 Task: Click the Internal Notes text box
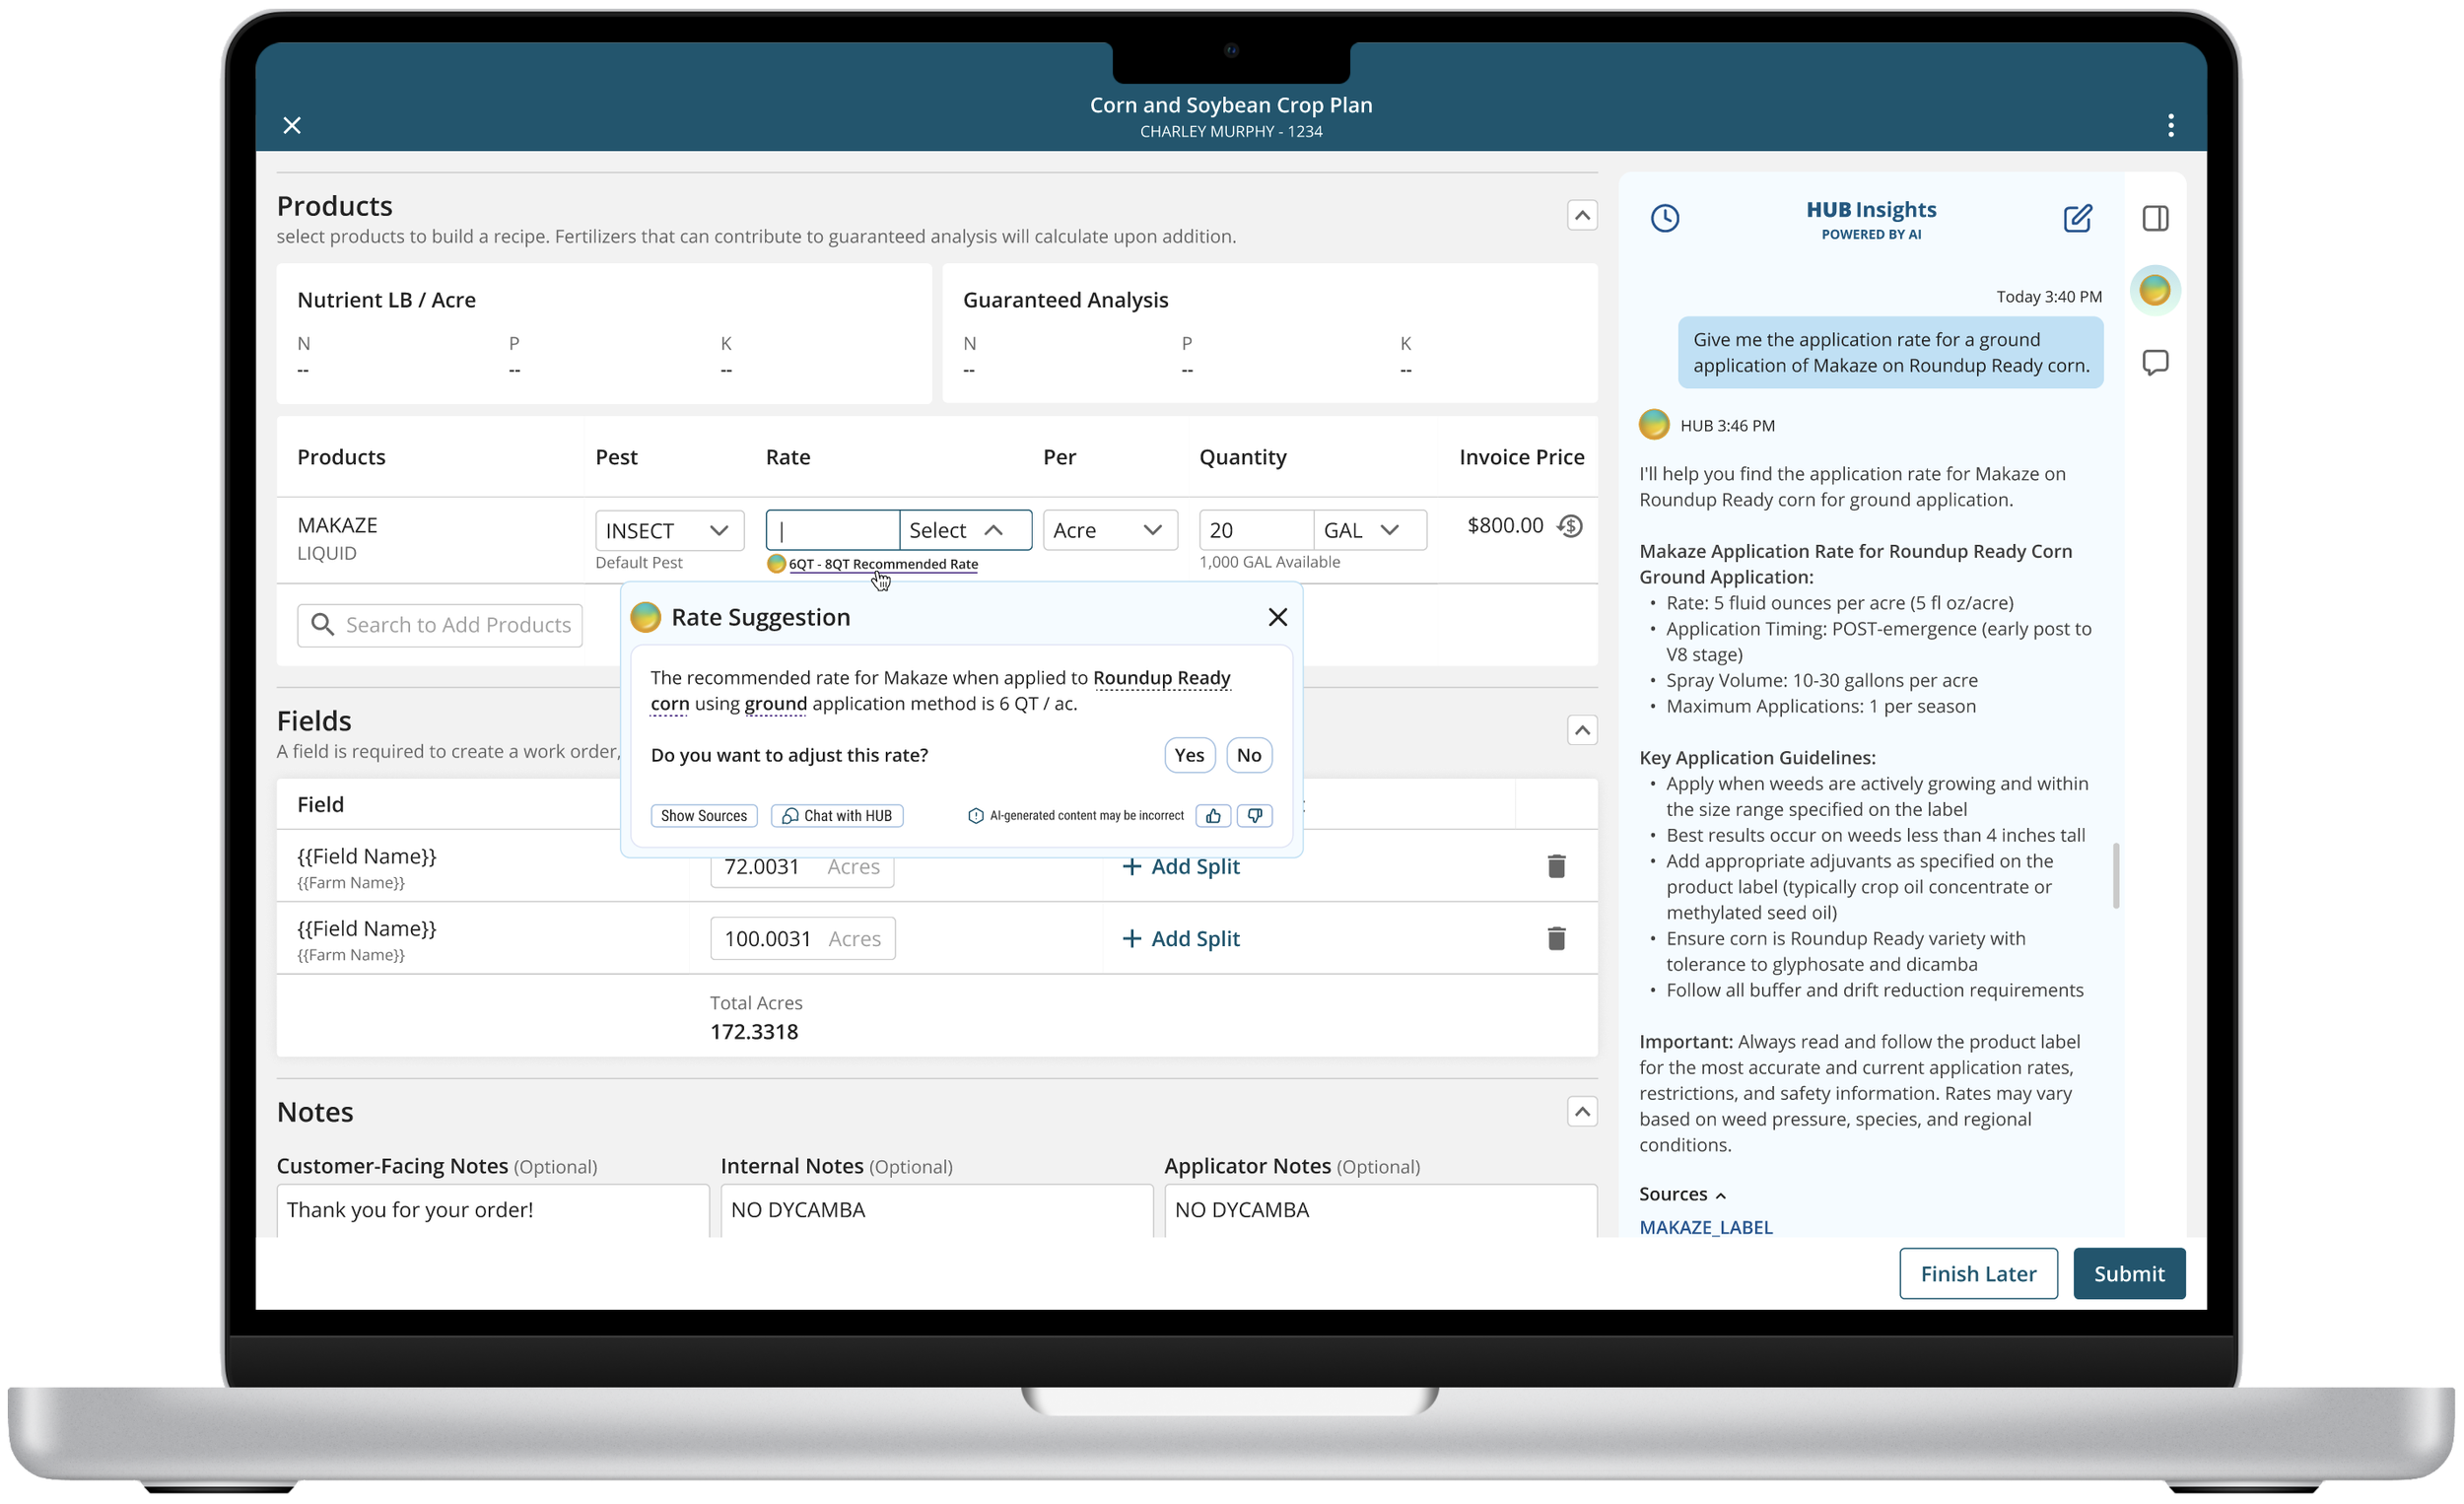(936, 1210)
